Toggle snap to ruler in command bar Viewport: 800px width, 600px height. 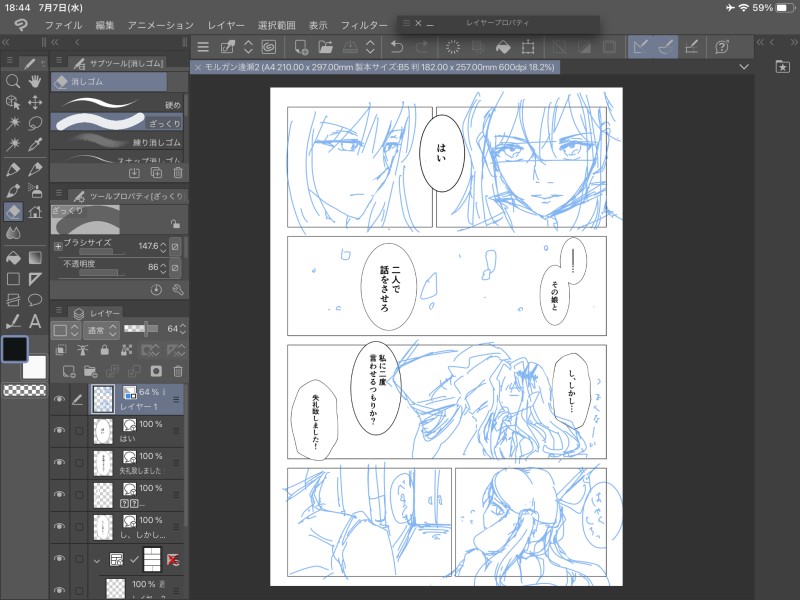click(640, 47)
